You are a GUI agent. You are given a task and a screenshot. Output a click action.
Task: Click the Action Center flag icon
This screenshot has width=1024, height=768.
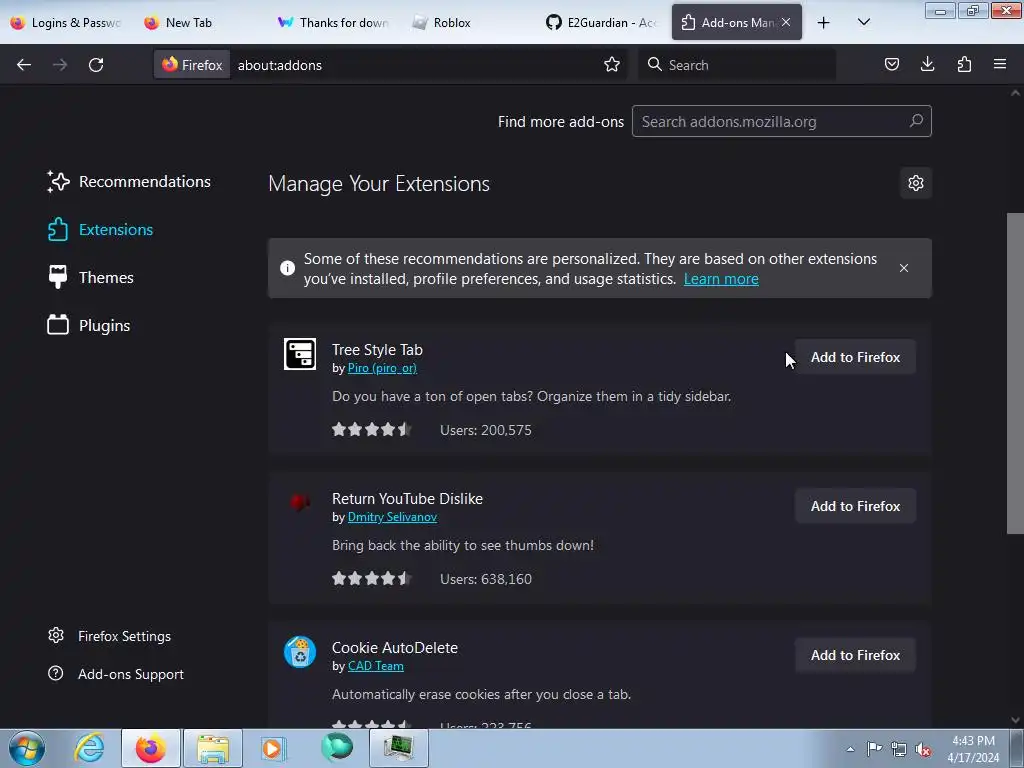874,749
